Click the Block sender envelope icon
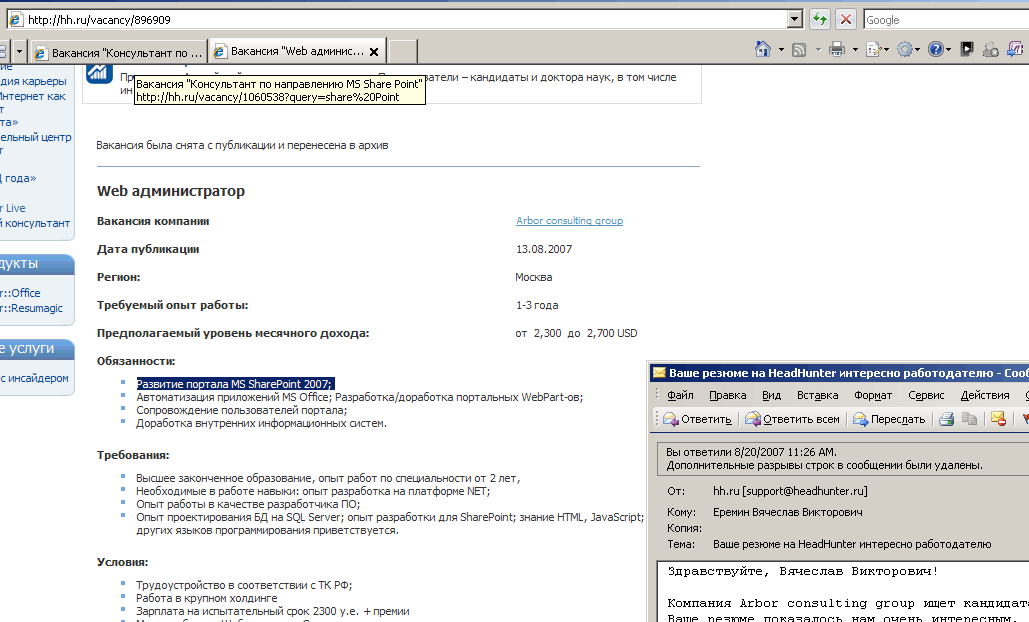Viewport: 1029px width, 622px height. pos(998,419)
